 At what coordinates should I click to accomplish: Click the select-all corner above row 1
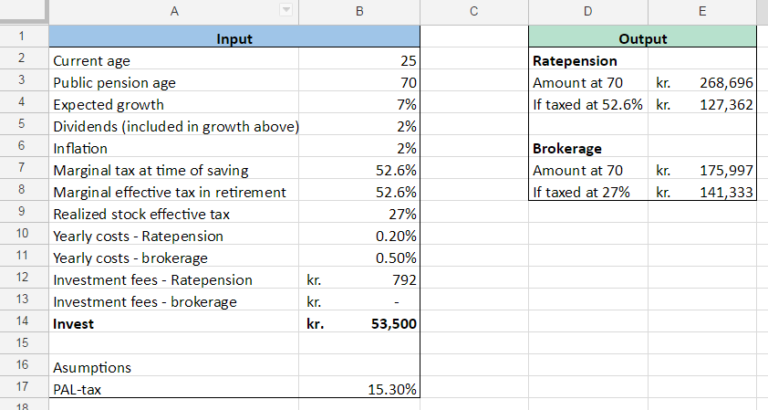(x=22, y=11)
